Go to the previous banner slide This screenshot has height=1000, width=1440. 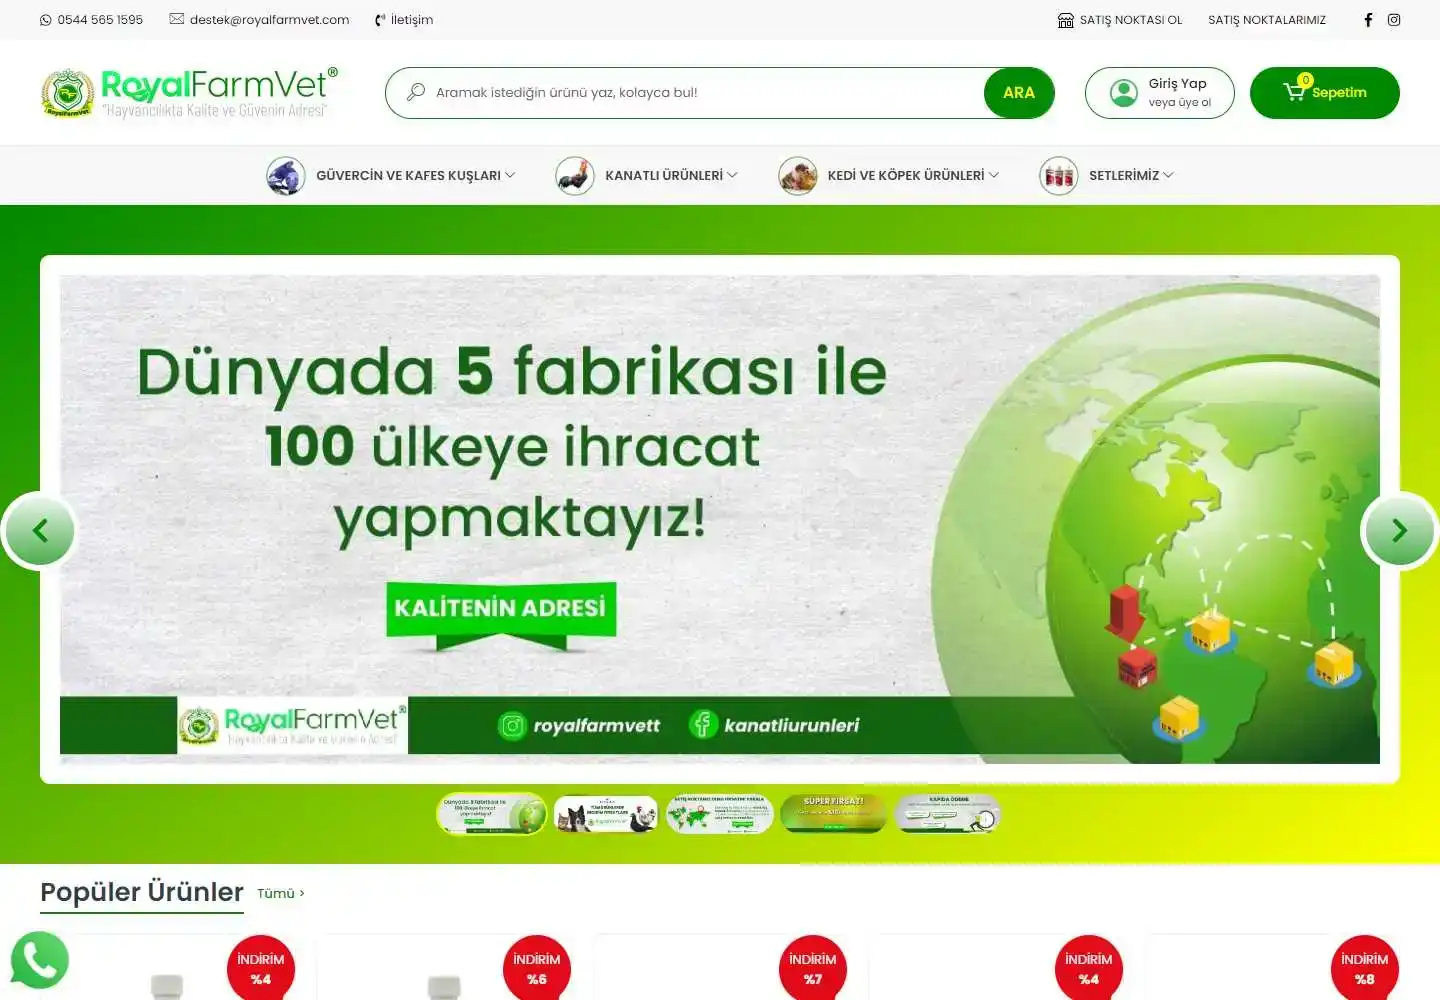40,531
